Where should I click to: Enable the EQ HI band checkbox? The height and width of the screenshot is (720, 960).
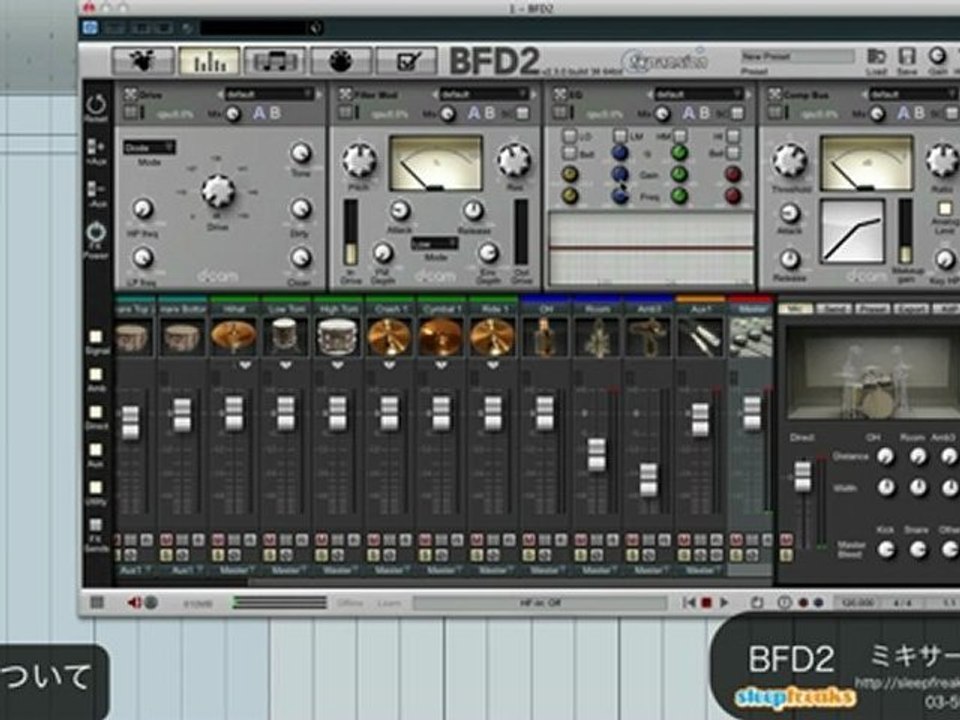coord(732,135)
